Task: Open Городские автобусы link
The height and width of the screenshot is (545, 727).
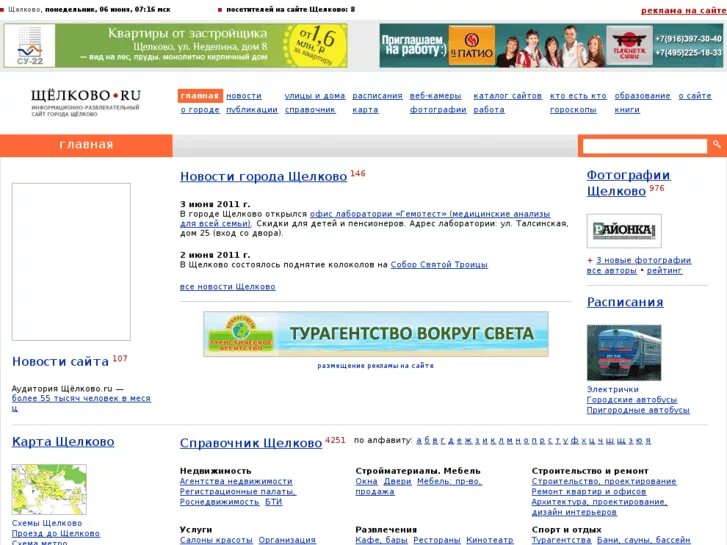Action: (x=632, y=399)
